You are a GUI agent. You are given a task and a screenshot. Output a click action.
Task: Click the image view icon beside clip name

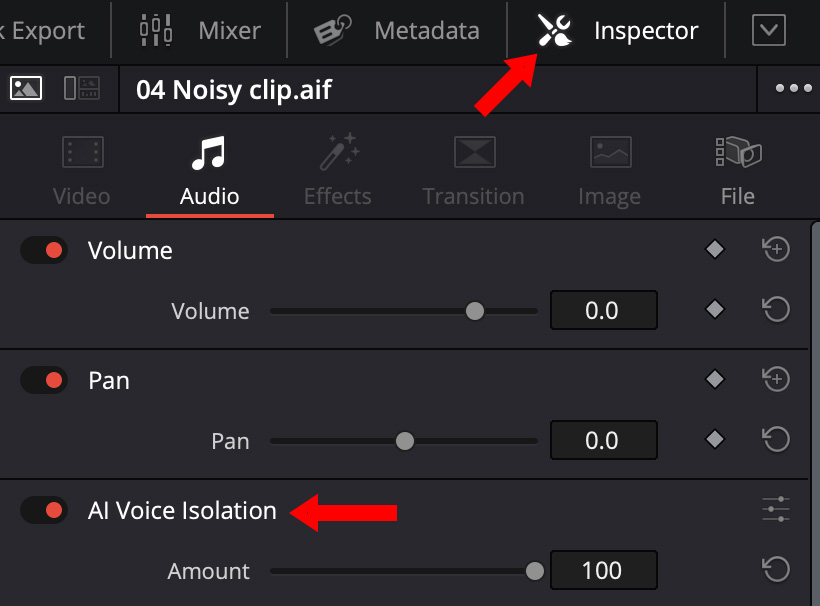pyautogui.click(x=26, y=88)
